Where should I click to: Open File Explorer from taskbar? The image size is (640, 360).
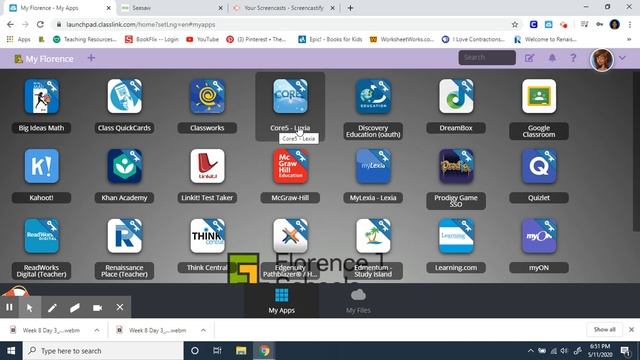click(241, 351)
